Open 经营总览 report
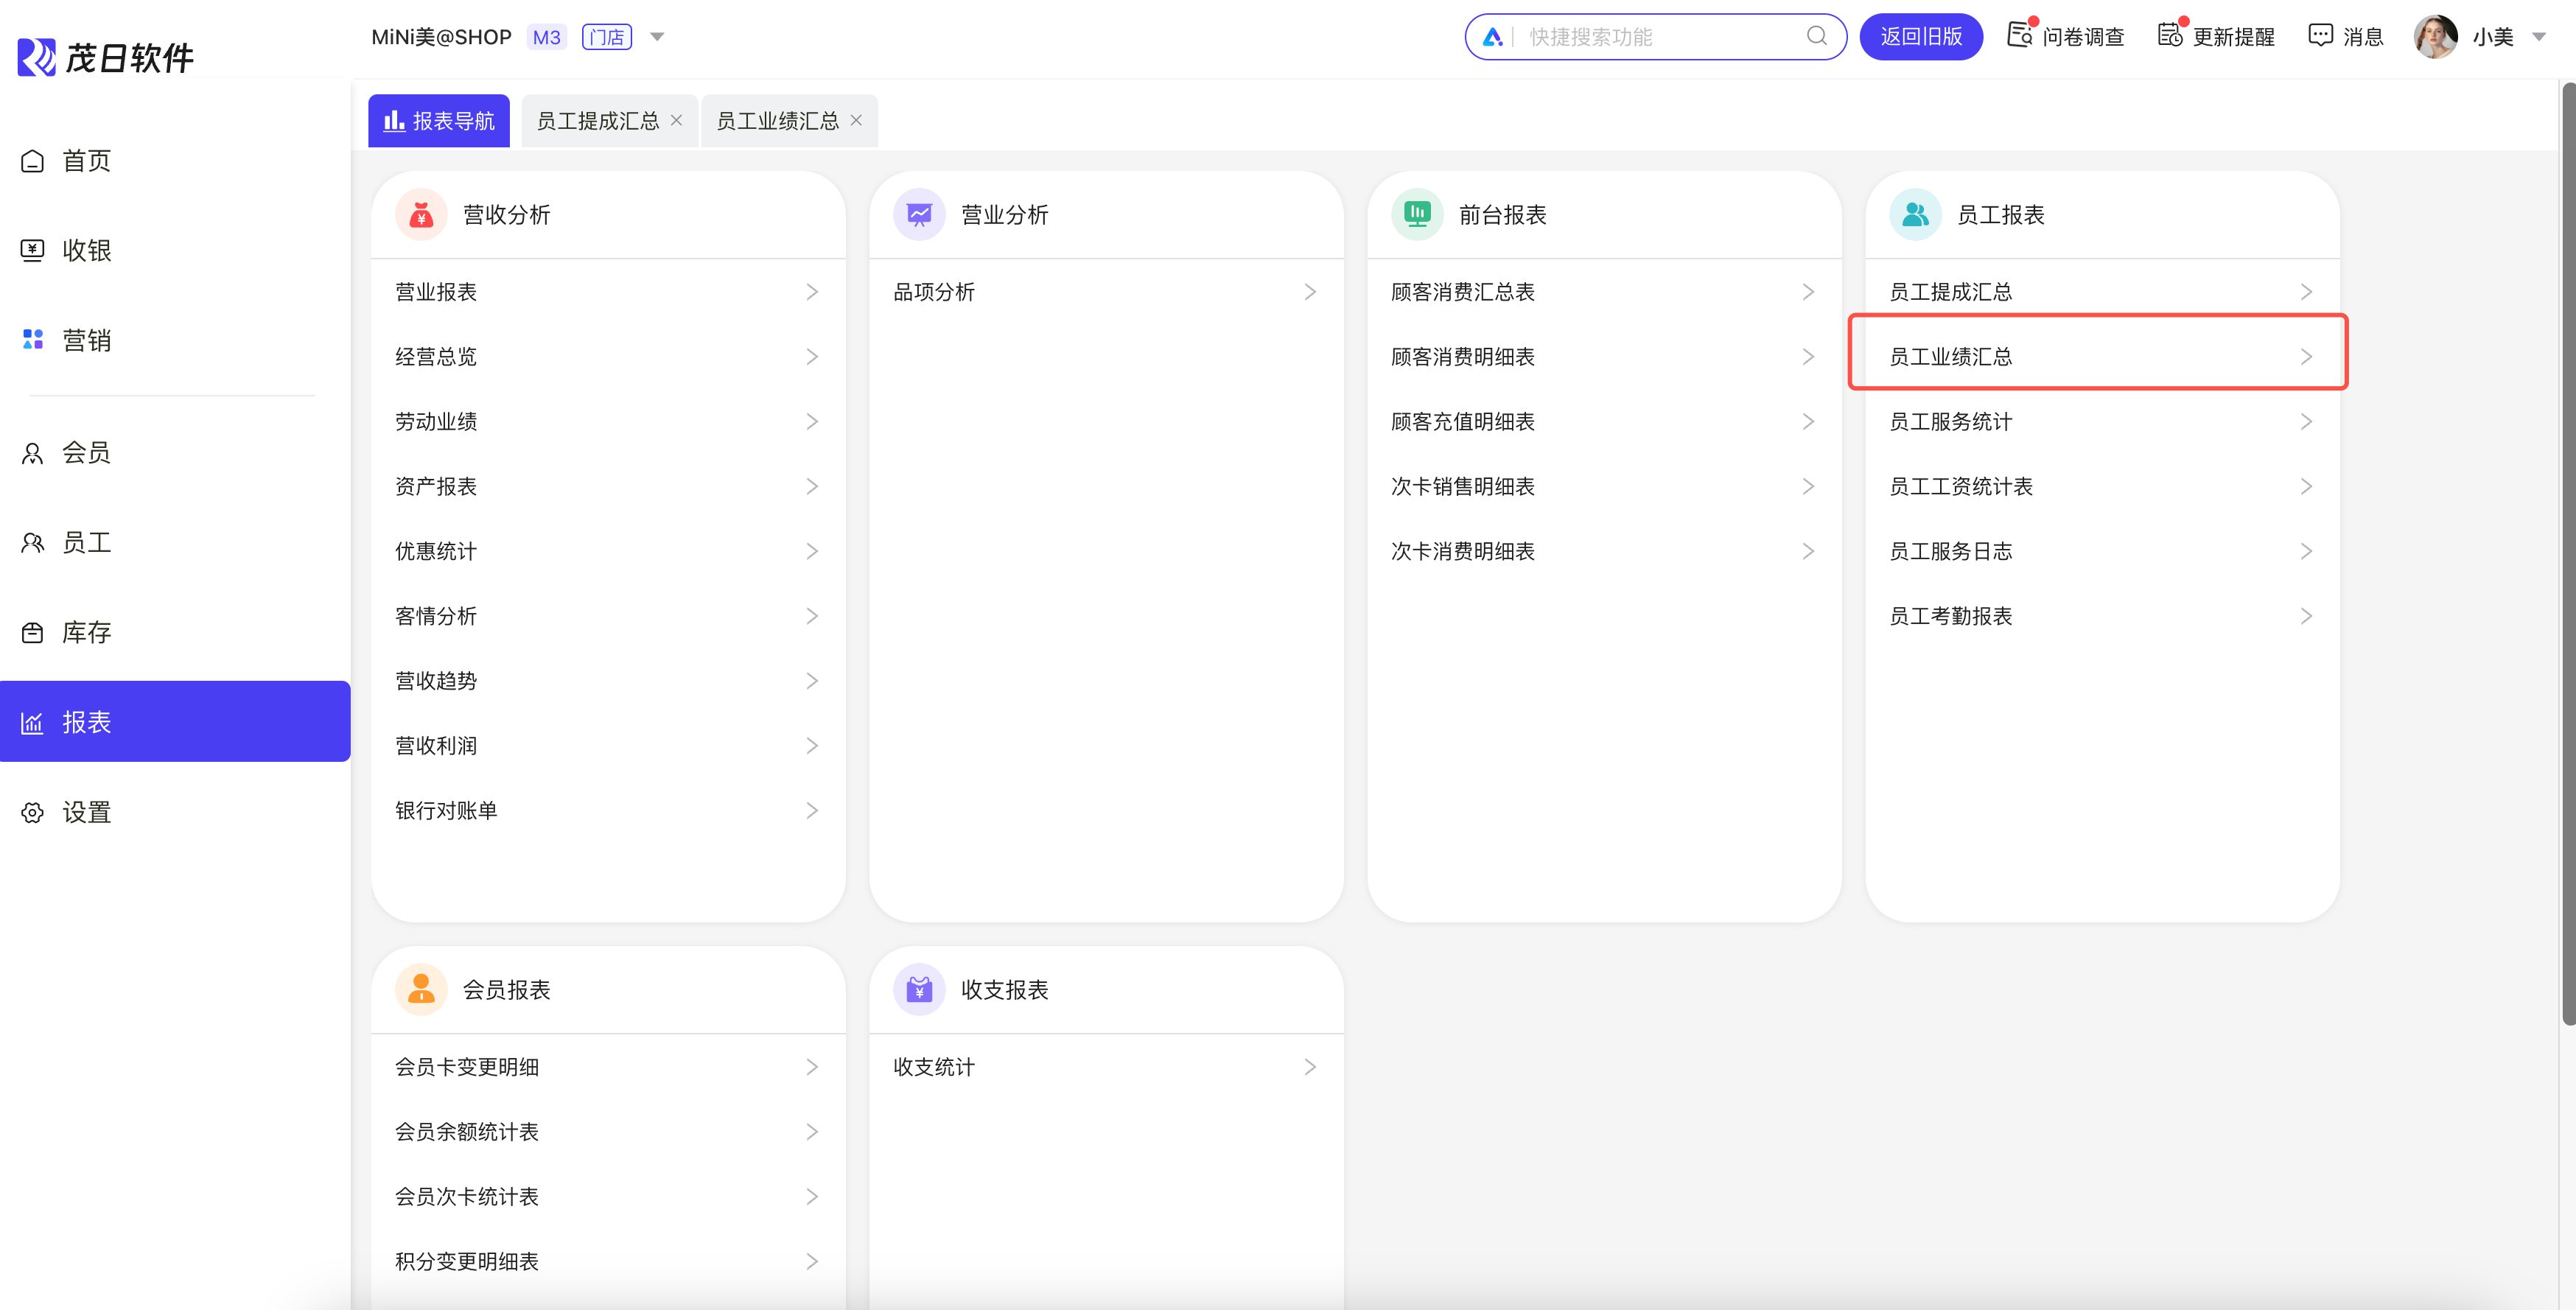 point(608,357)
